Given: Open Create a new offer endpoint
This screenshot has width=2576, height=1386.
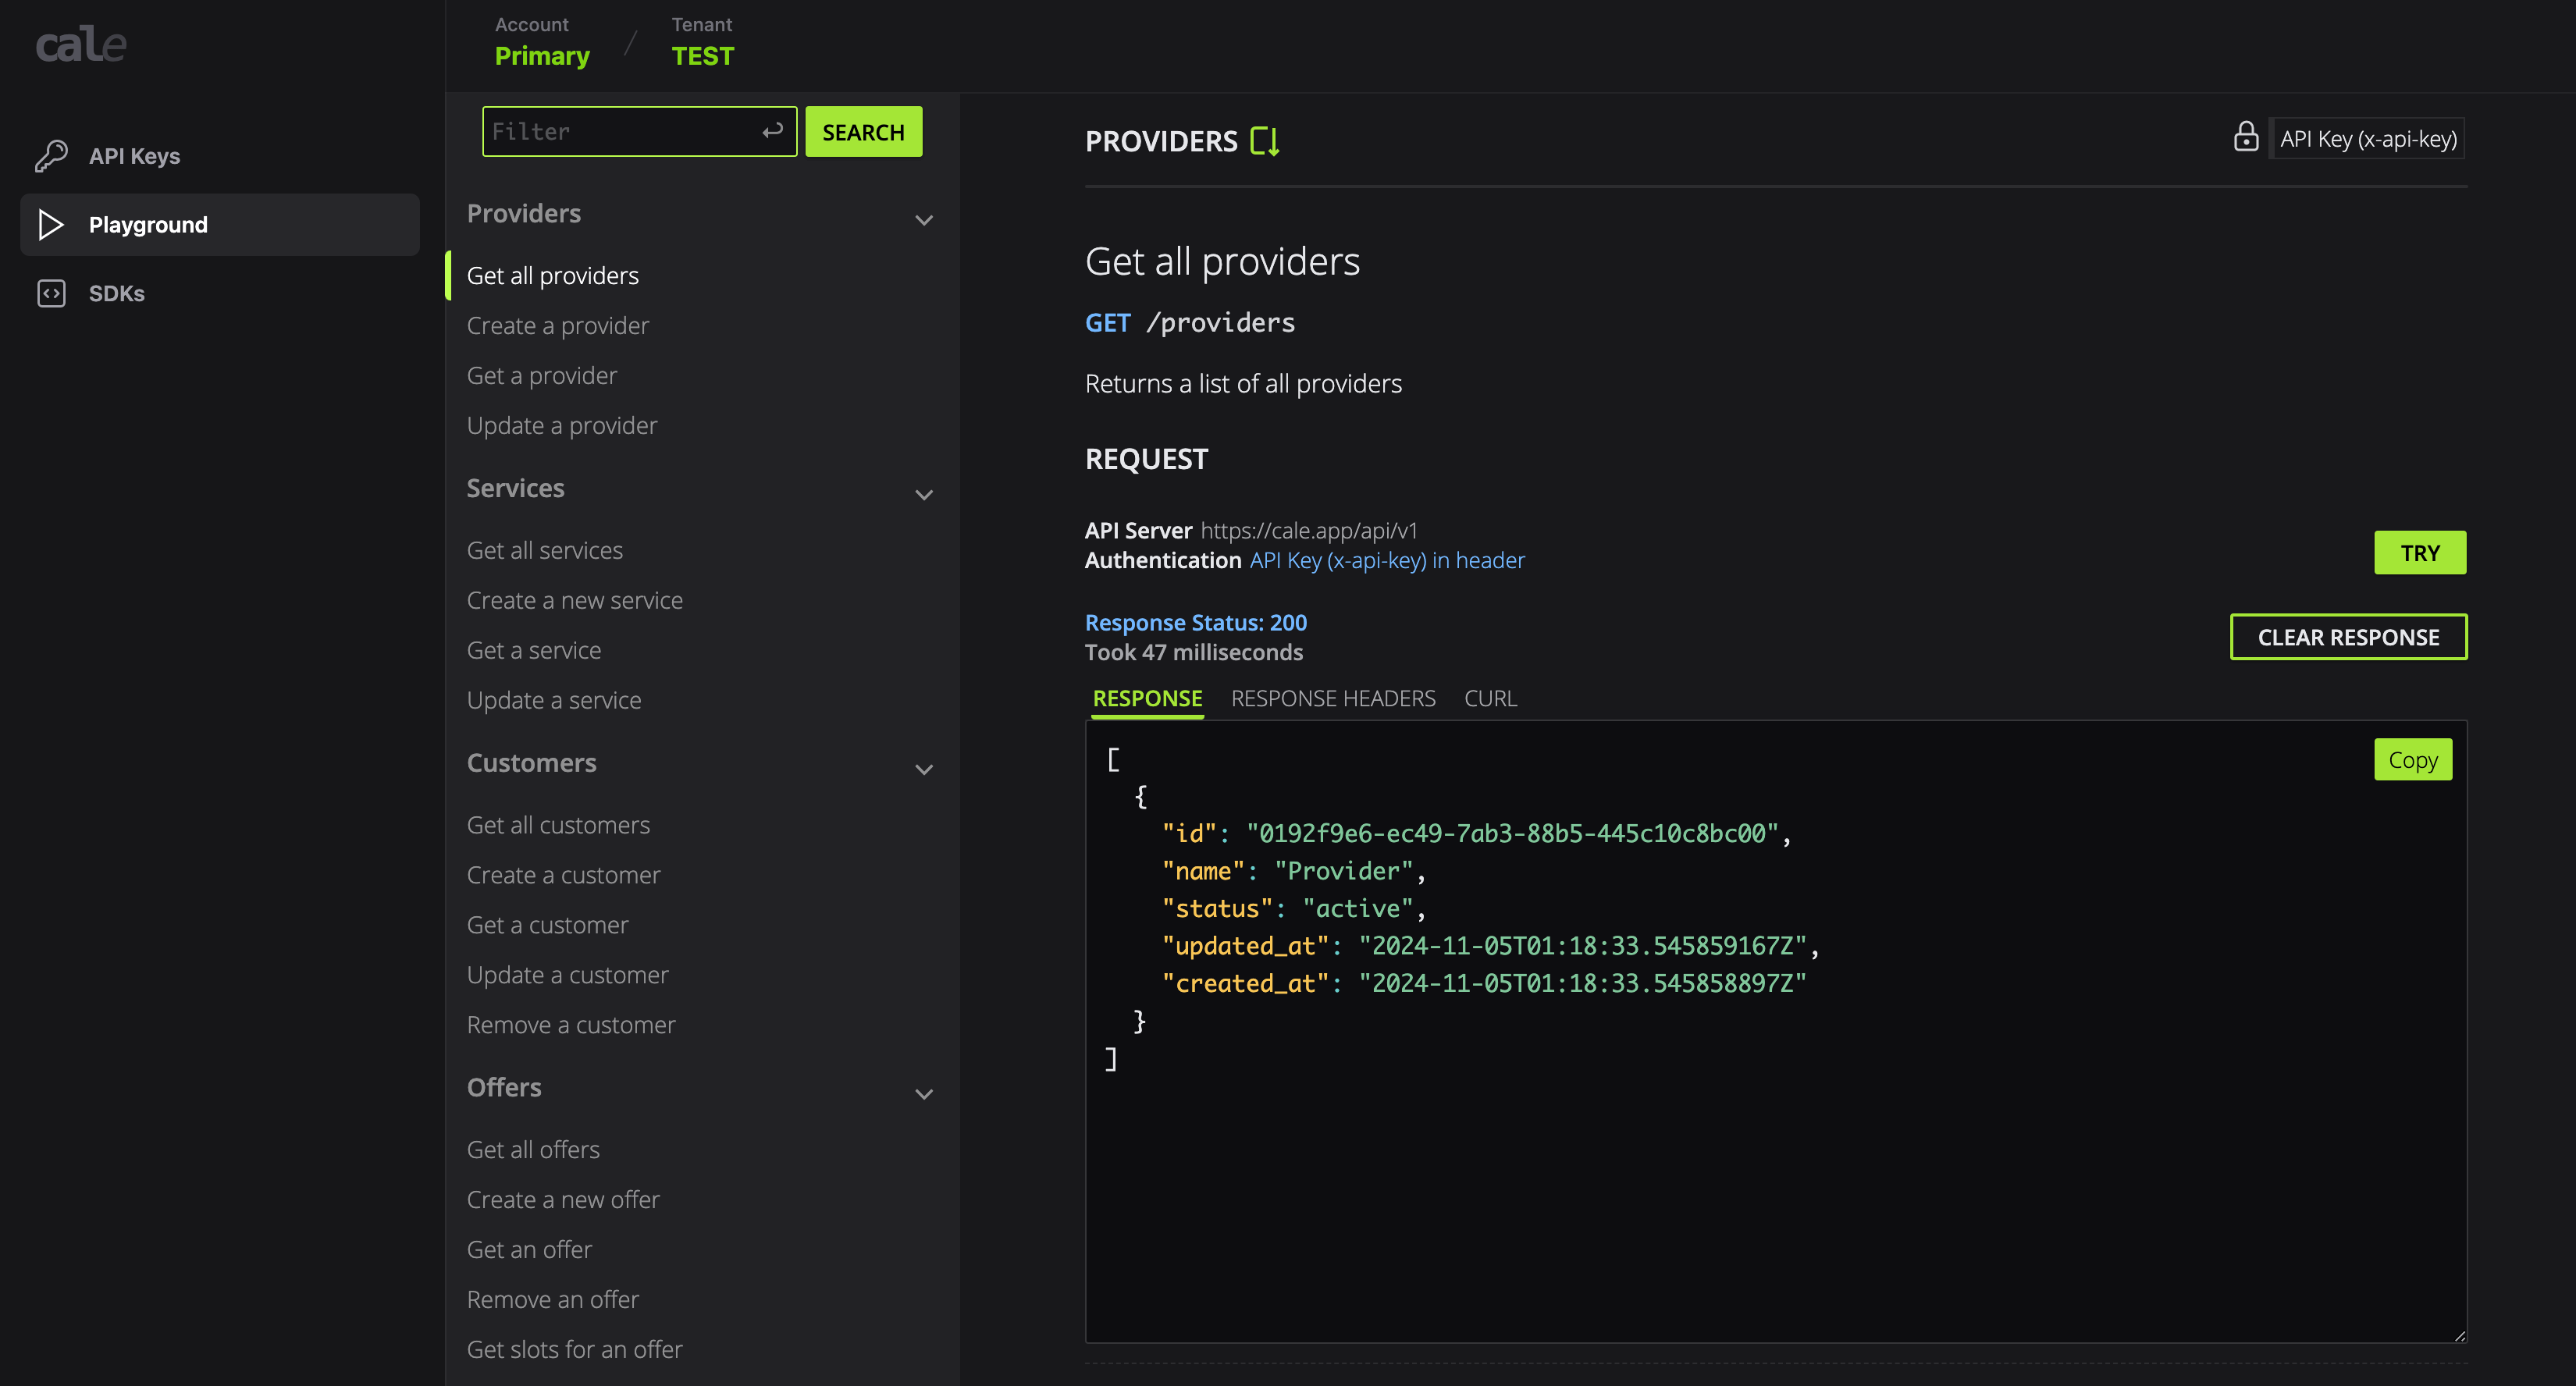Looking at the screenshot, I should coord(563,1200).
